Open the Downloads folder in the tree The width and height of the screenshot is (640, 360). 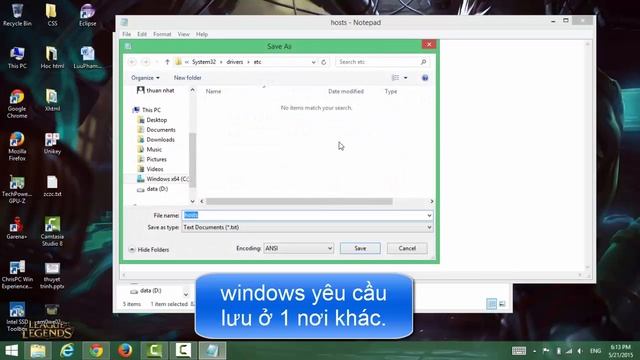[156, 140]
